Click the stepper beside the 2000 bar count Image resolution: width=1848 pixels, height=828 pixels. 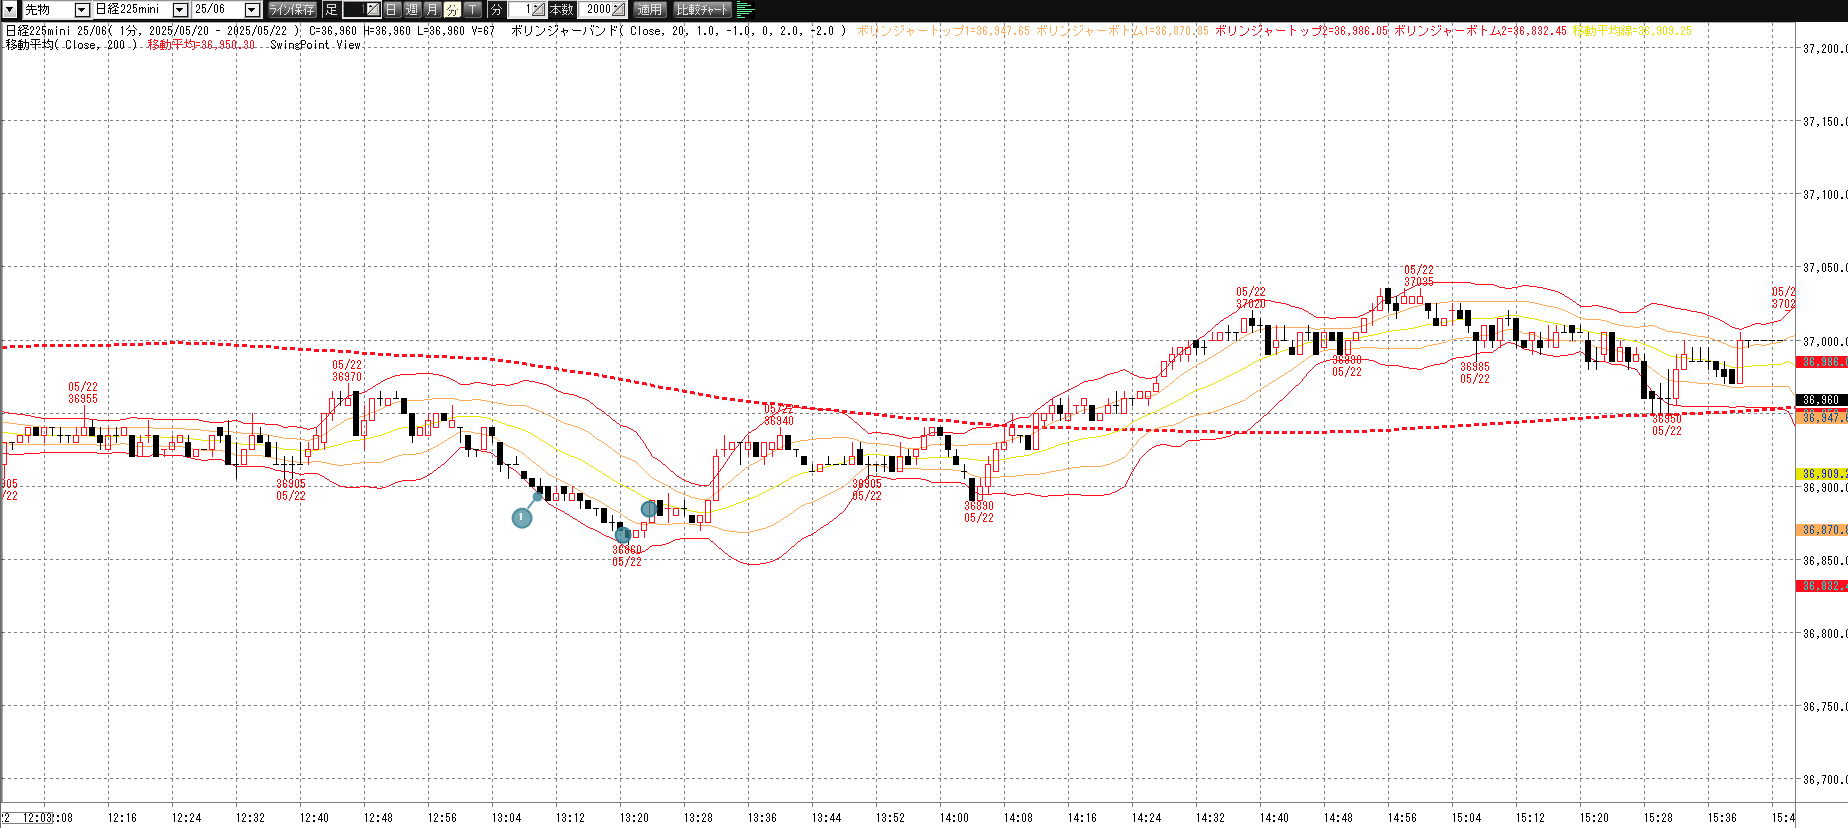619,9
